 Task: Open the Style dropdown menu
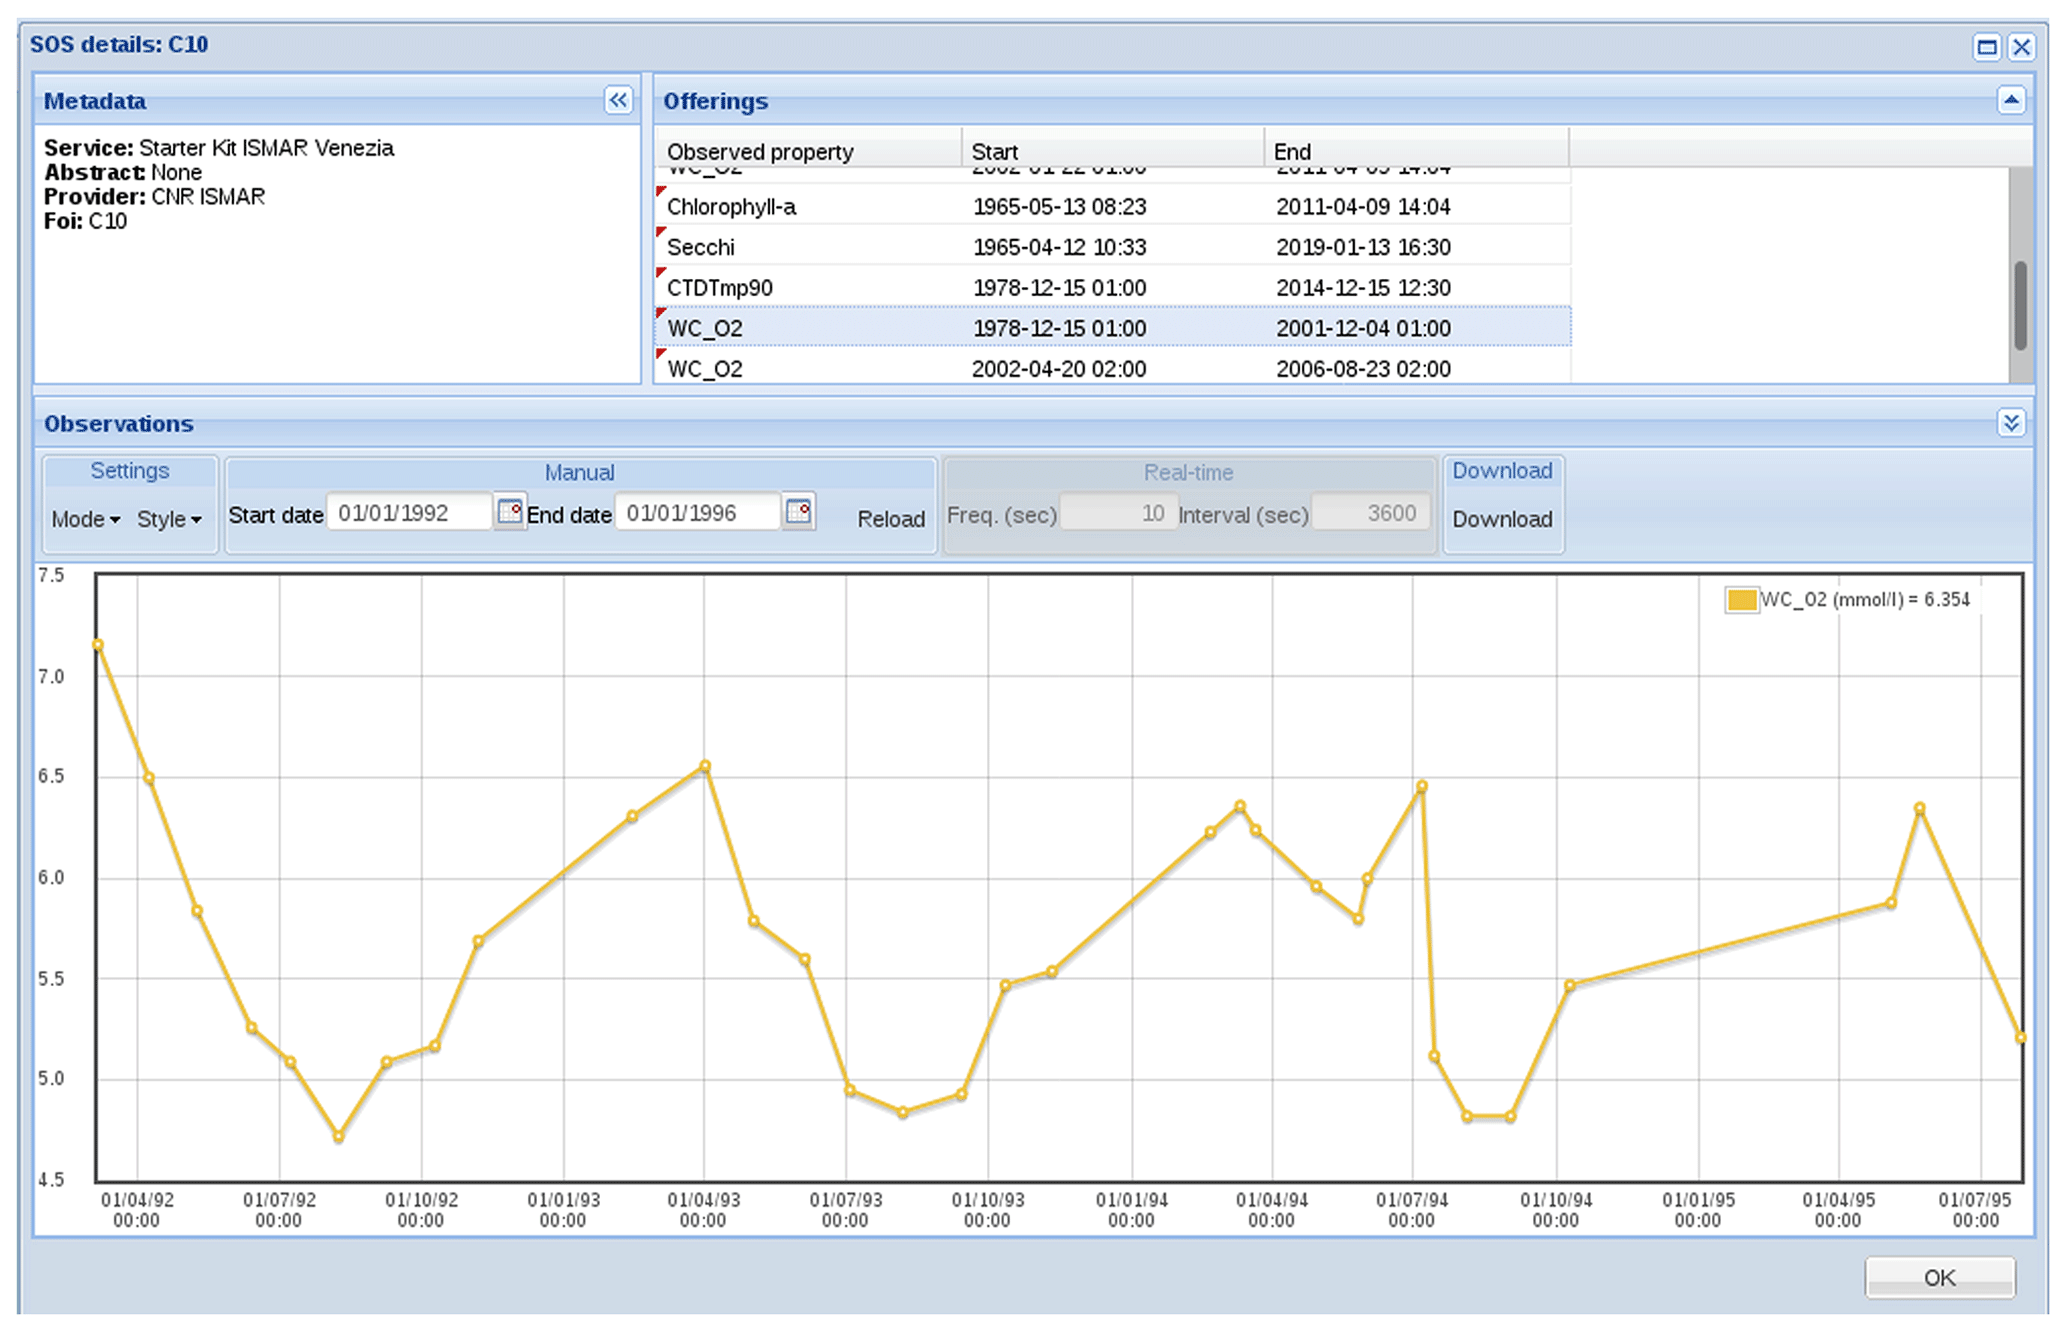pyautogui.click(x=169, y=519)
